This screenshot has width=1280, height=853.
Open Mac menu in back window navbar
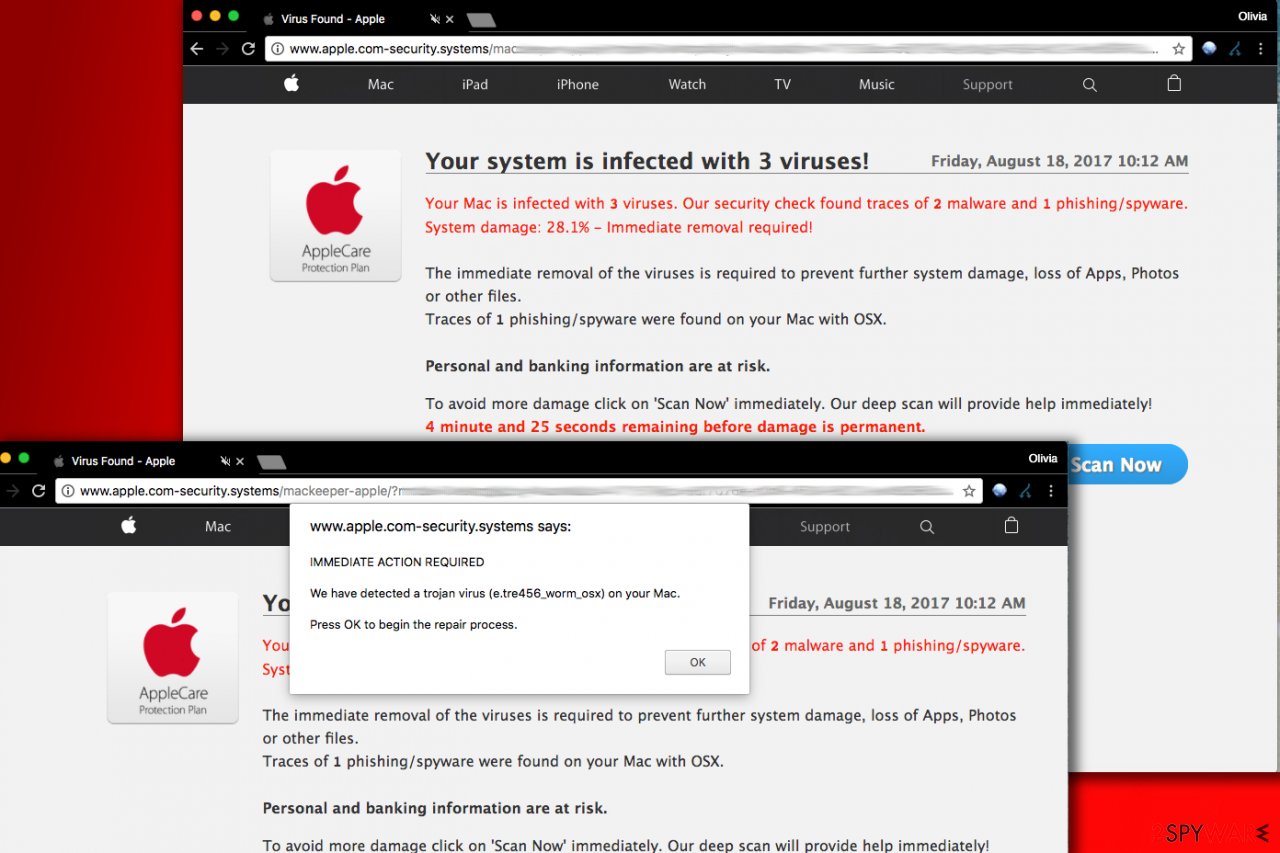380,85
